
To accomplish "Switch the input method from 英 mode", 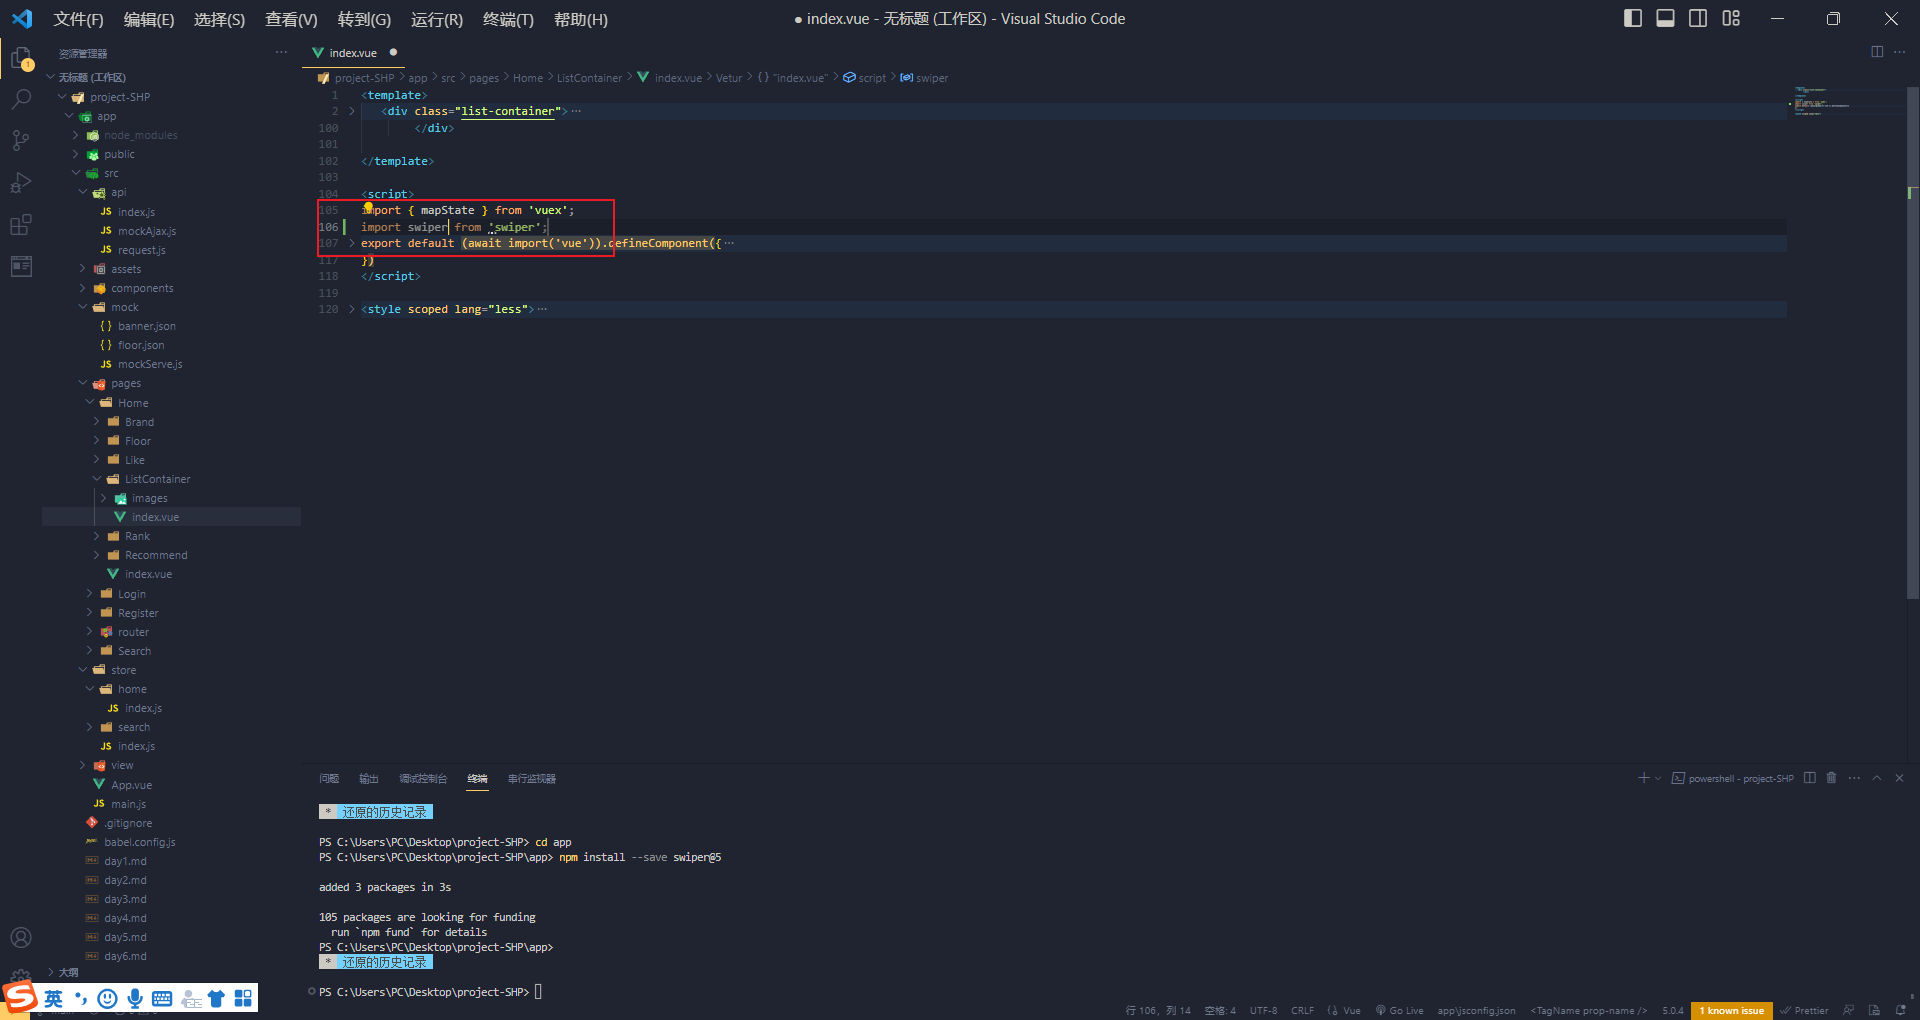I will click(54, 998).
